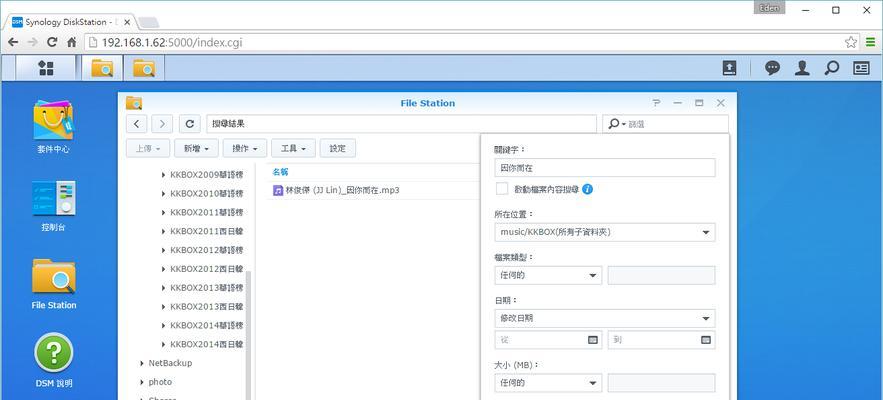Click the 搜尋結果 path bar
The width and height of the screenshot is (883, 400).
coord(402,124)
